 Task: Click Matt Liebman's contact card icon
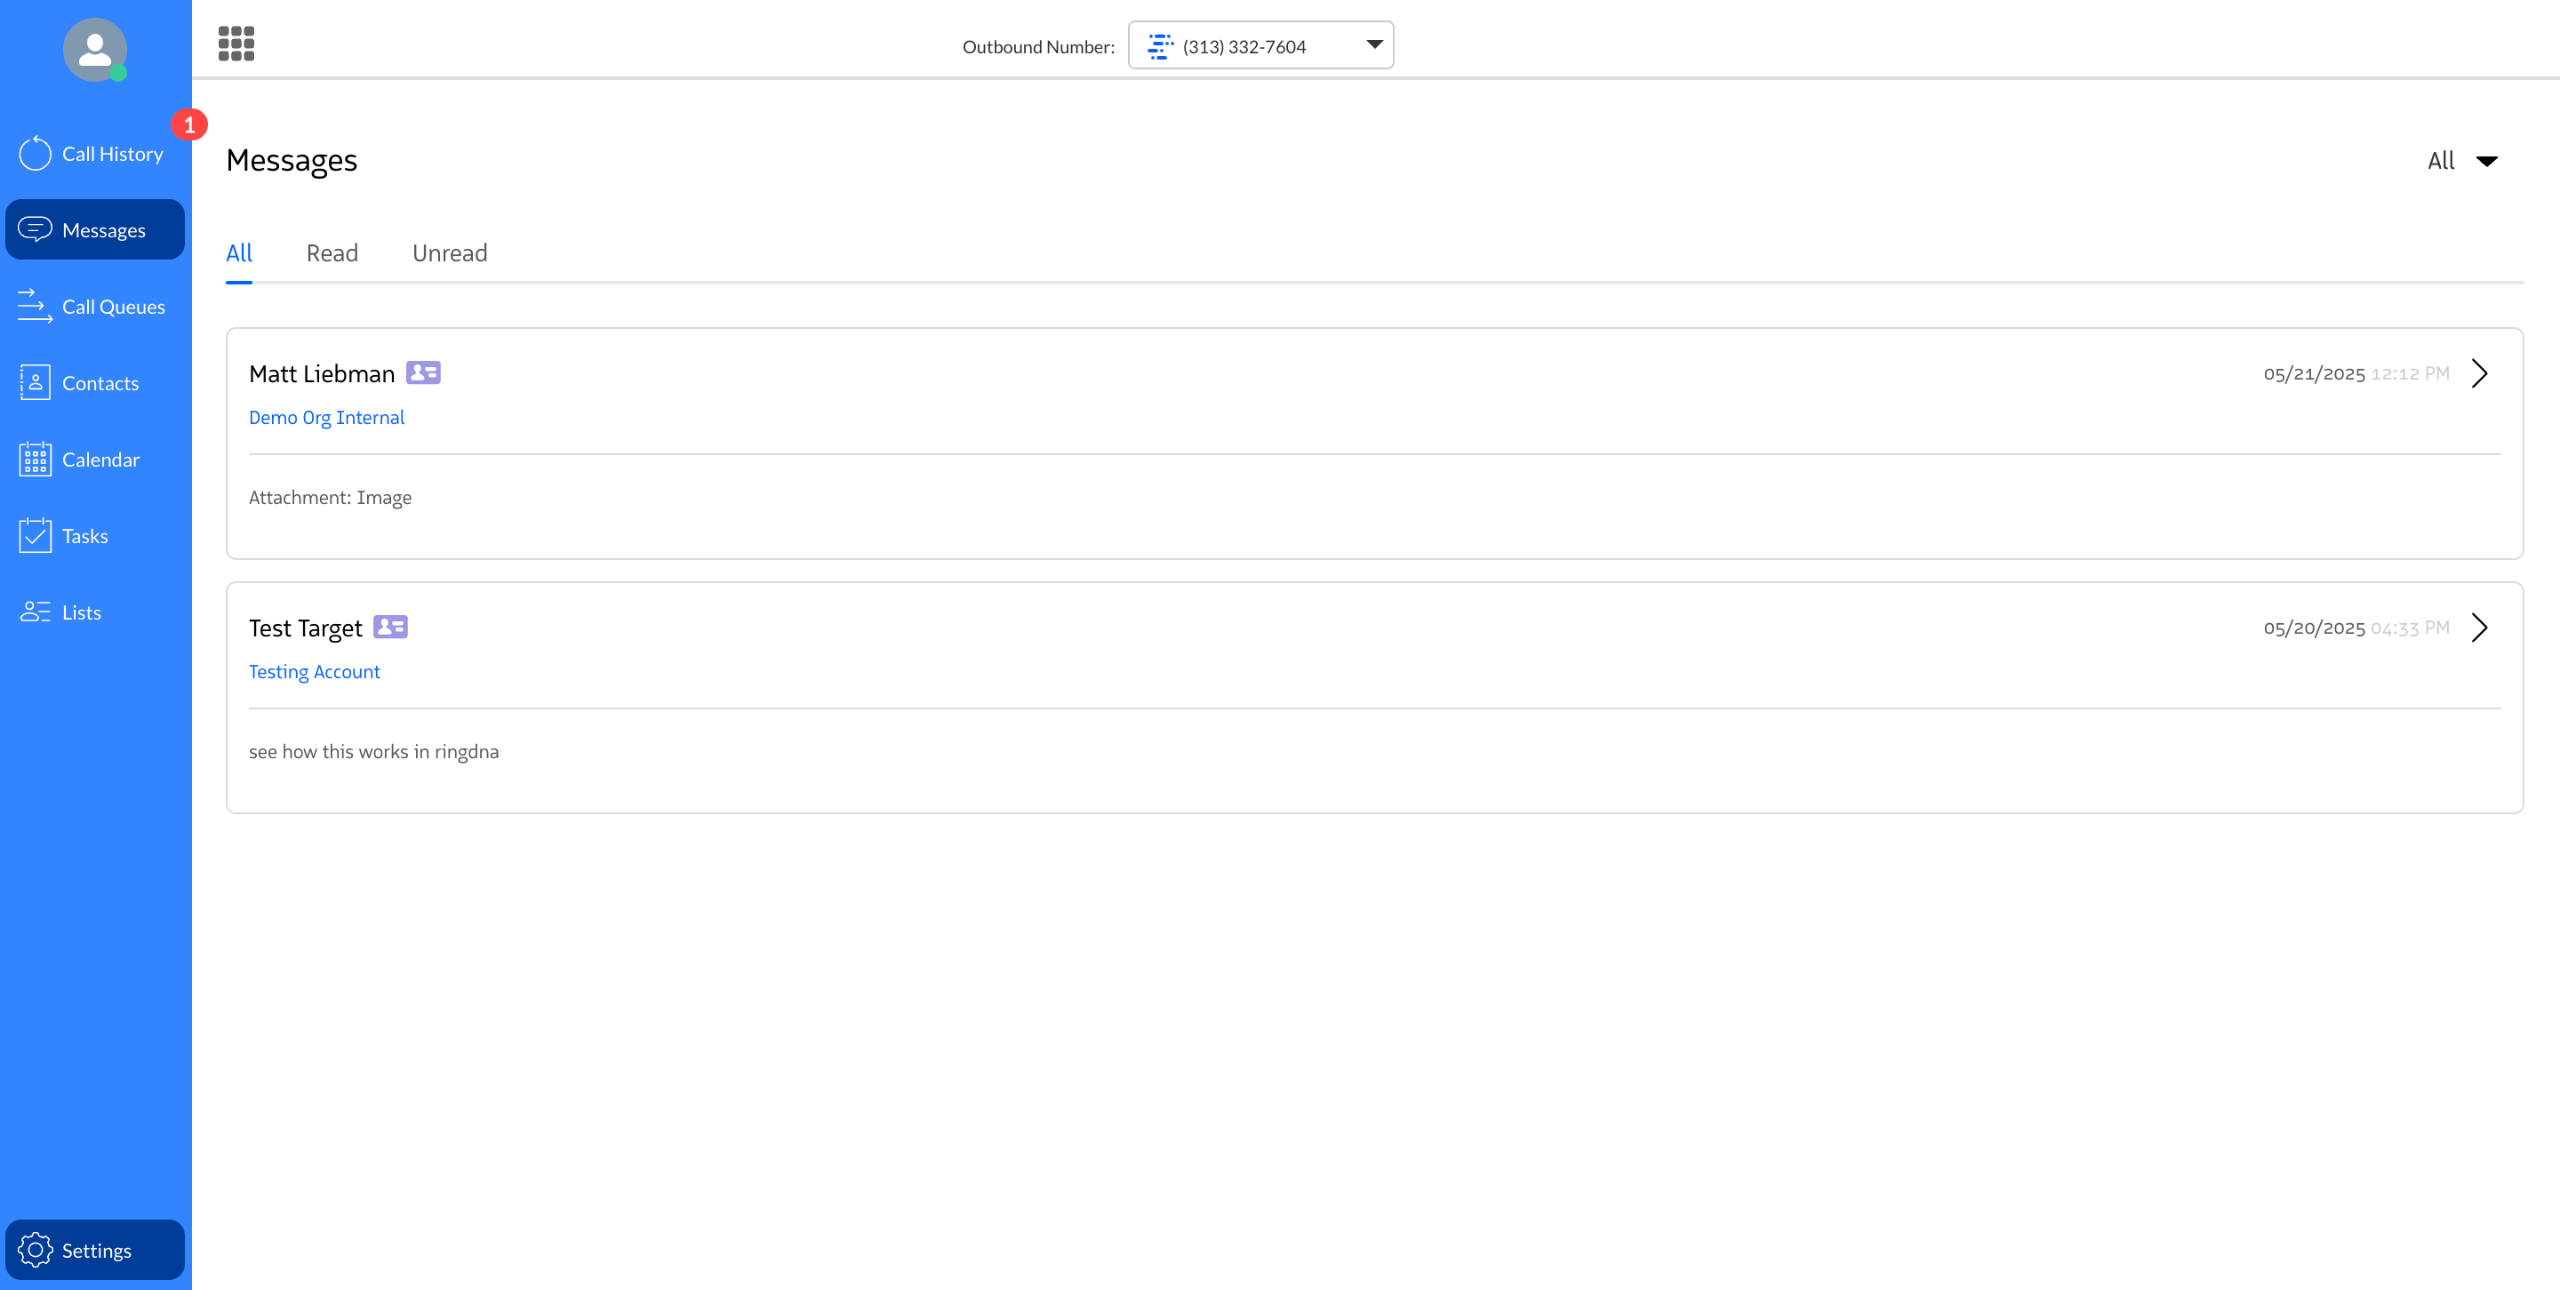(x=423, y=373)
